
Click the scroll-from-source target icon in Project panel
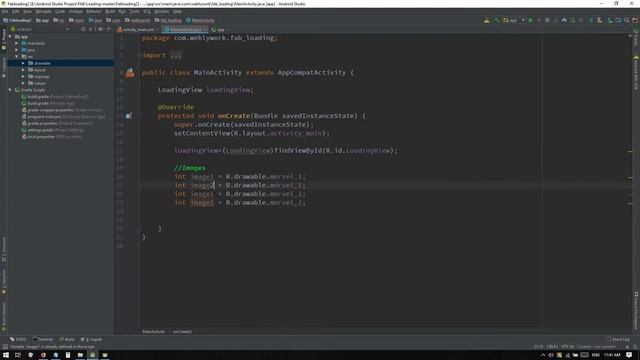[83, 29]
